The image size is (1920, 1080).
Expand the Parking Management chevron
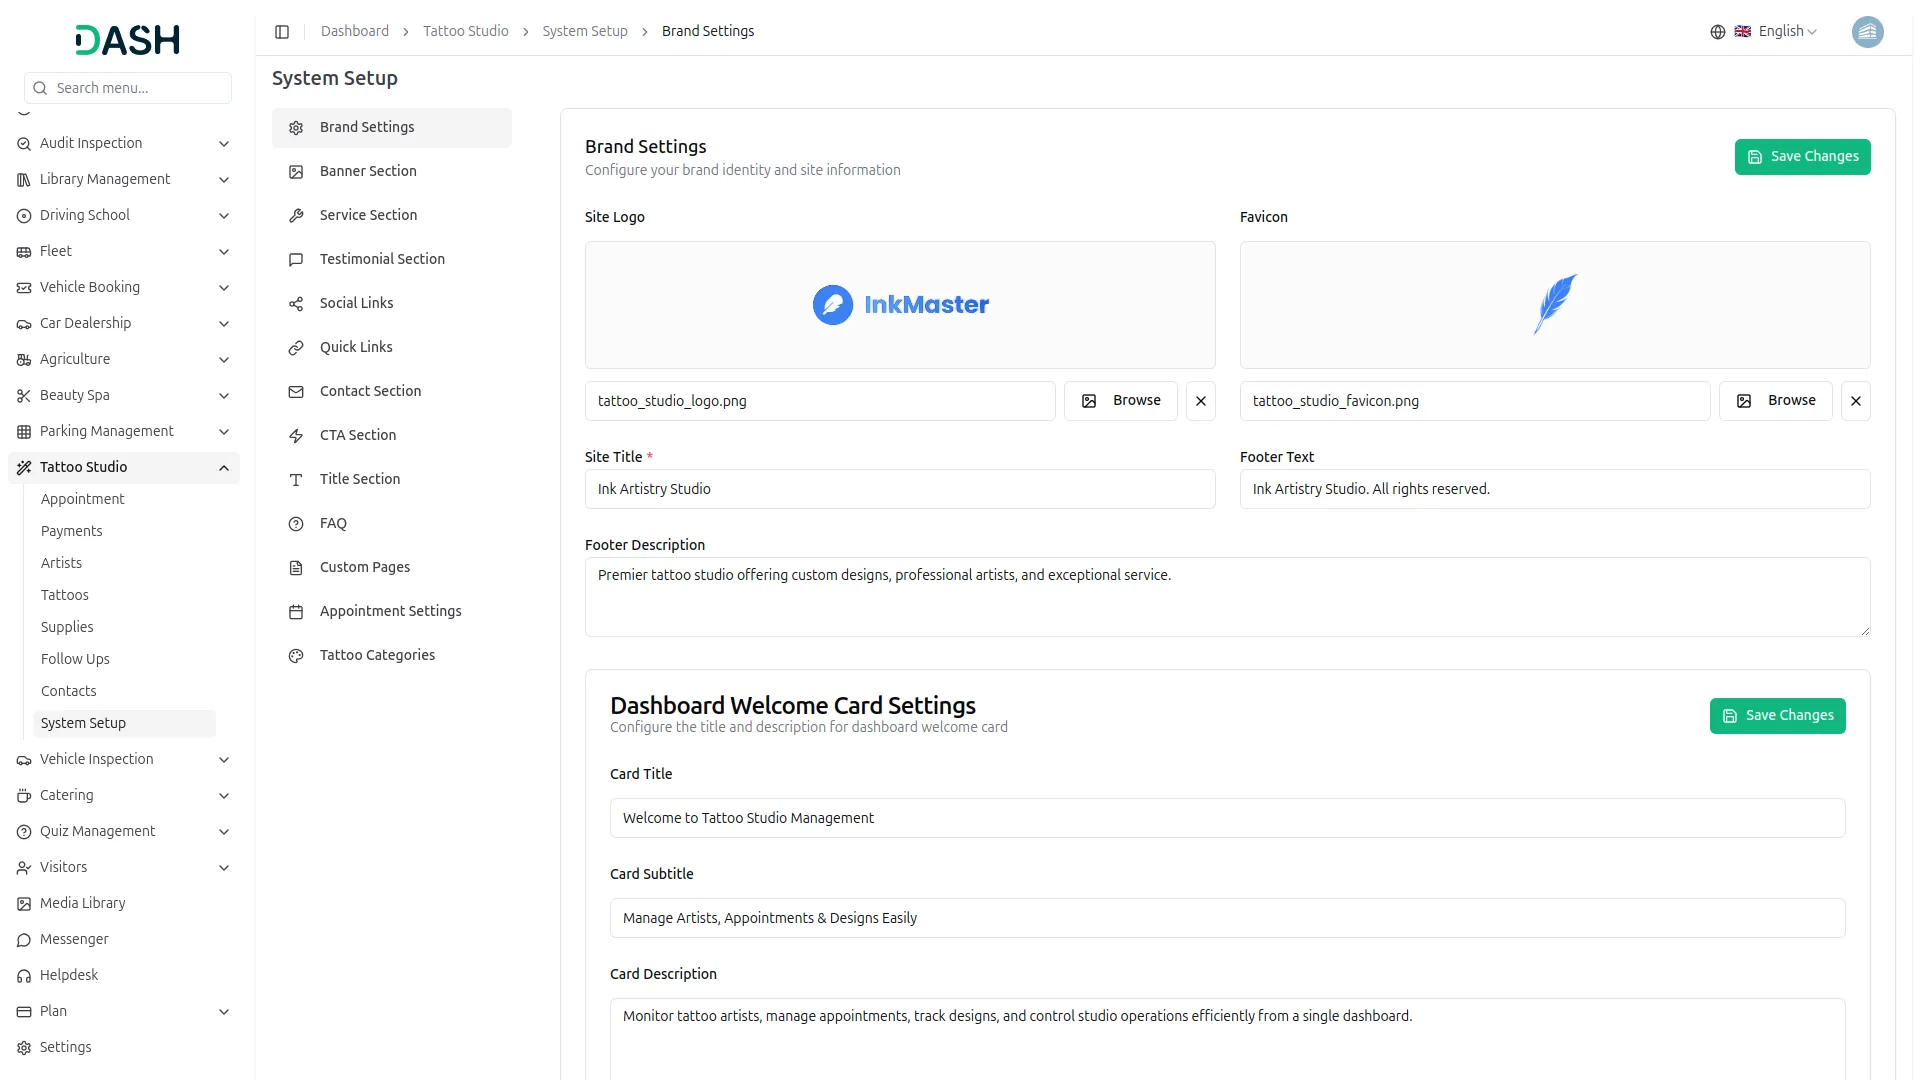coord(224,432)
